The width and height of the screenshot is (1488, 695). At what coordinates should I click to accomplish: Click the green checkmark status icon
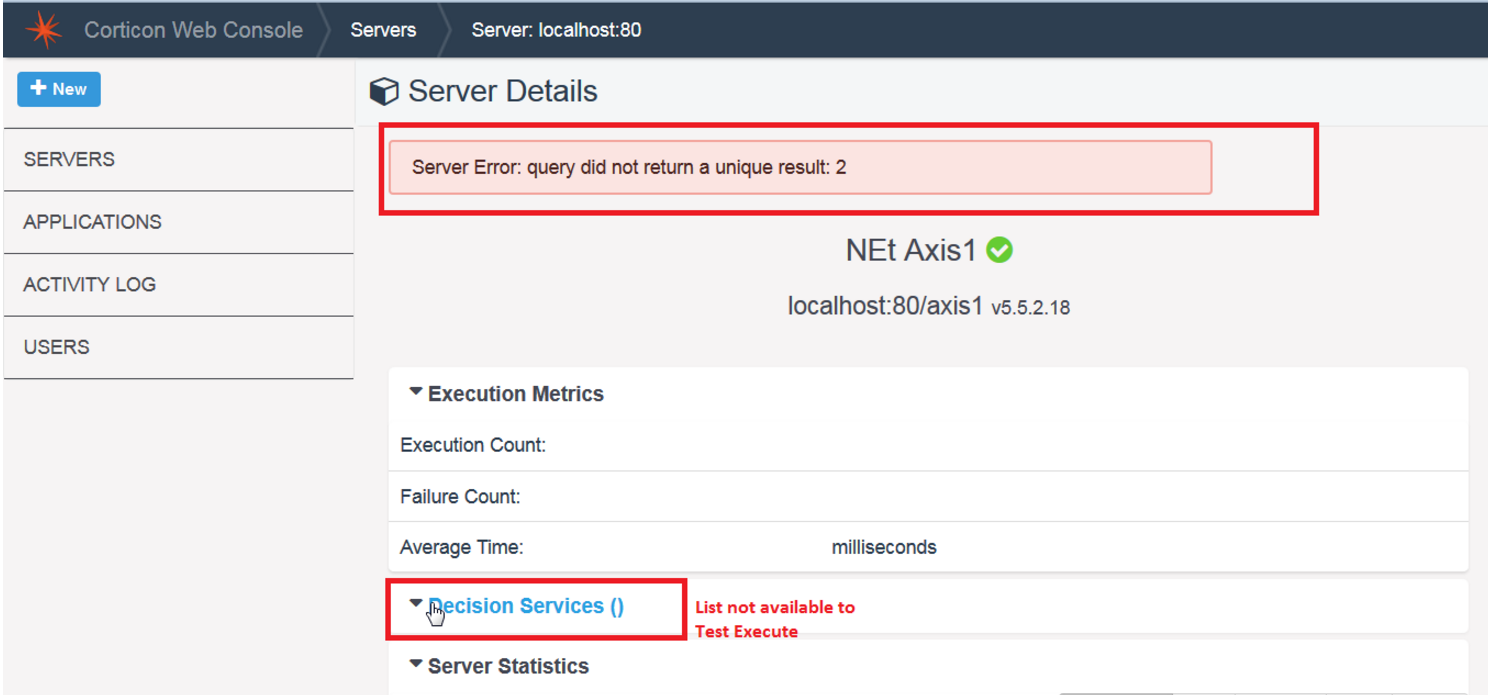pyautogui.click(x=999, y=250)
